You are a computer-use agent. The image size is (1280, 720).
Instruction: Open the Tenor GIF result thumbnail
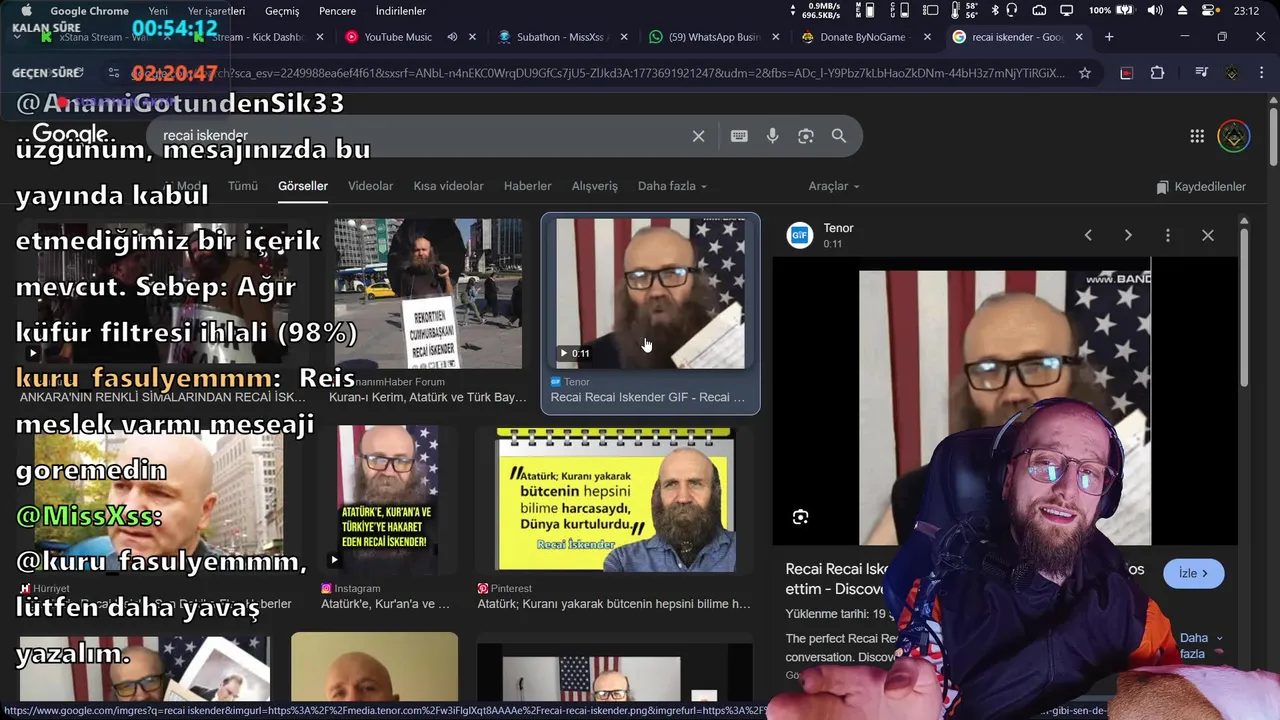pyautogui.click(x=650, y=293)
